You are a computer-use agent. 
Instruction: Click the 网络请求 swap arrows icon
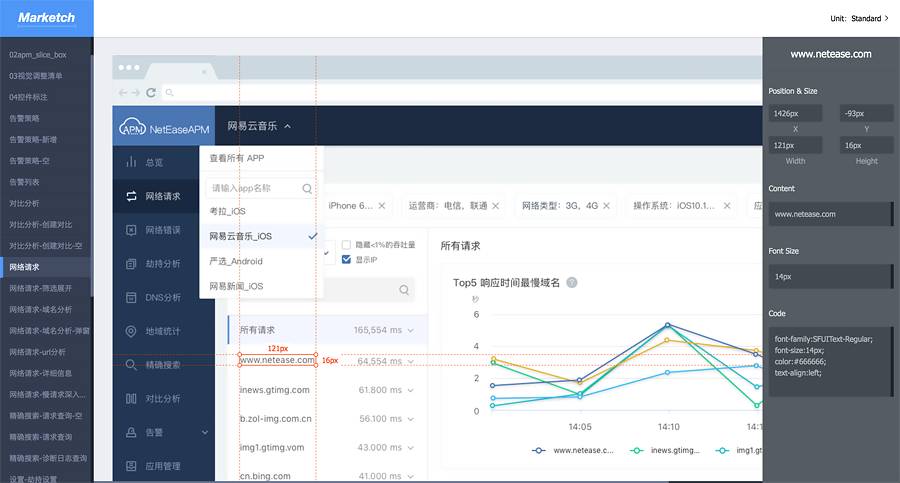tap(131, 196)
